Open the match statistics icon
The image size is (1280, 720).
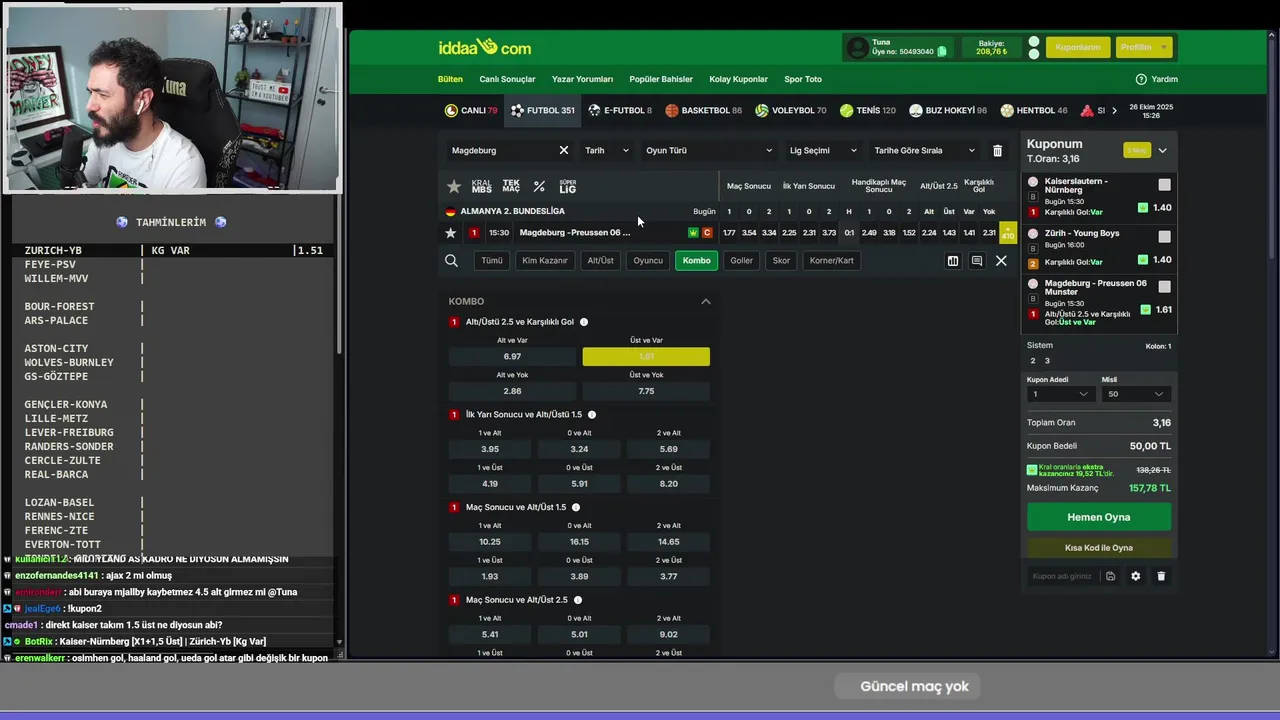pyautogui.click(x=953, y=261)
